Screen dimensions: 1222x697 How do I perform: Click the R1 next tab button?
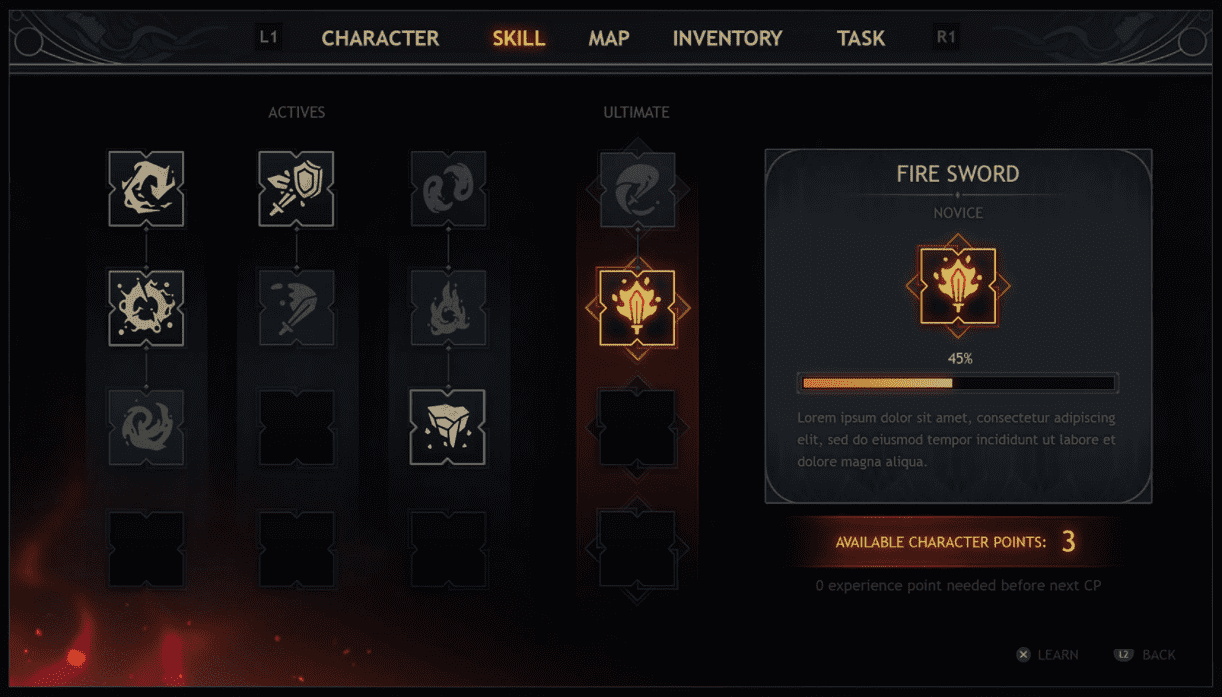click(x=946, y=38)
